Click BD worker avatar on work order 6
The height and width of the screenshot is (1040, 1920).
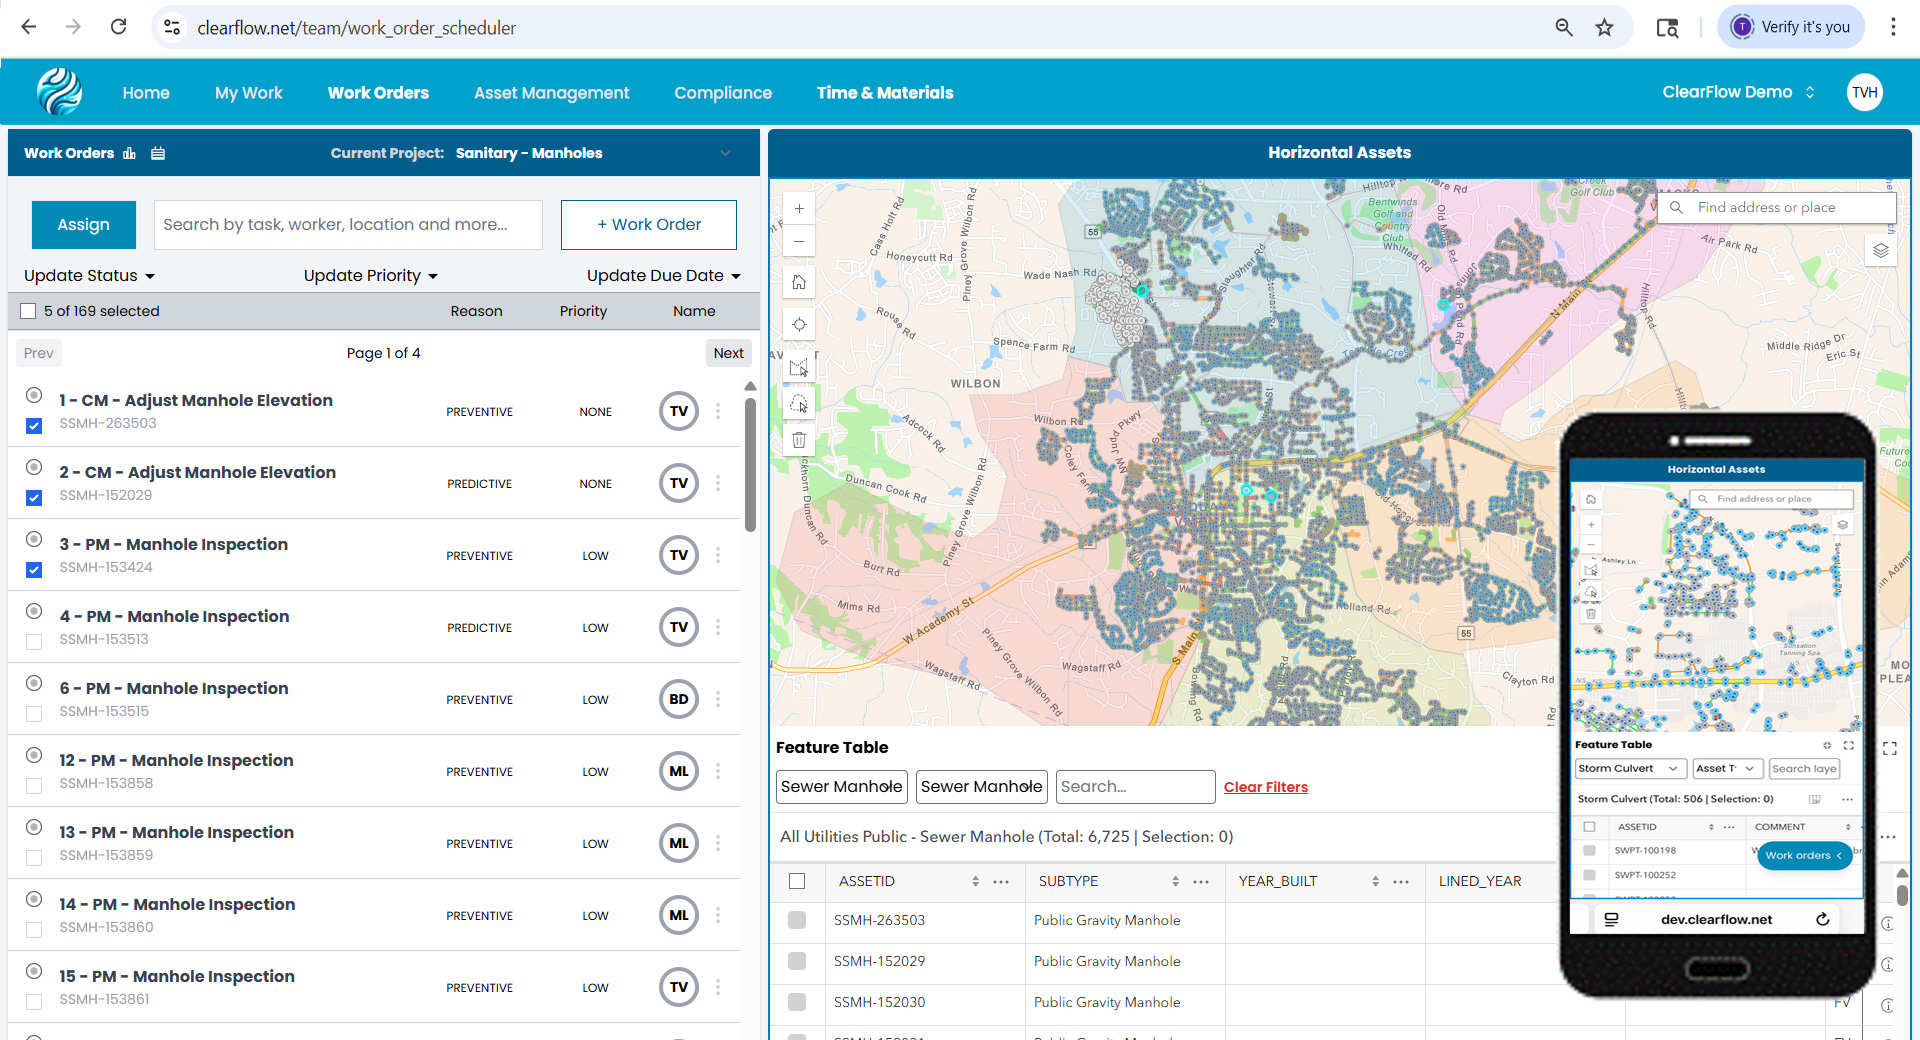pyautogui.click(x=679, y=699)
